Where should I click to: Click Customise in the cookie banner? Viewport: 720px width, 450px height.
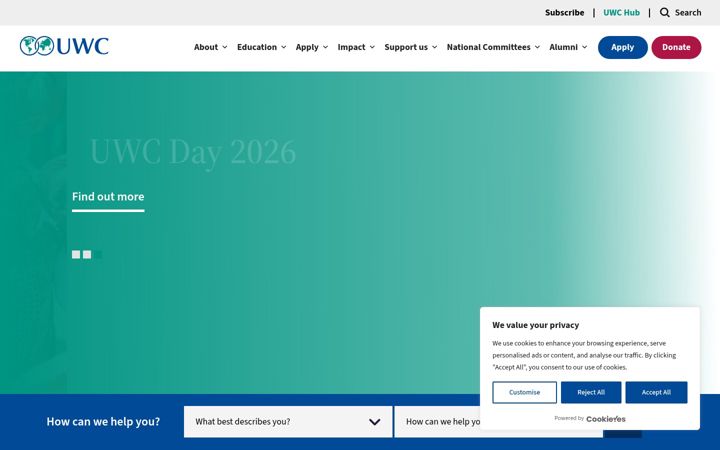point(524,393)
